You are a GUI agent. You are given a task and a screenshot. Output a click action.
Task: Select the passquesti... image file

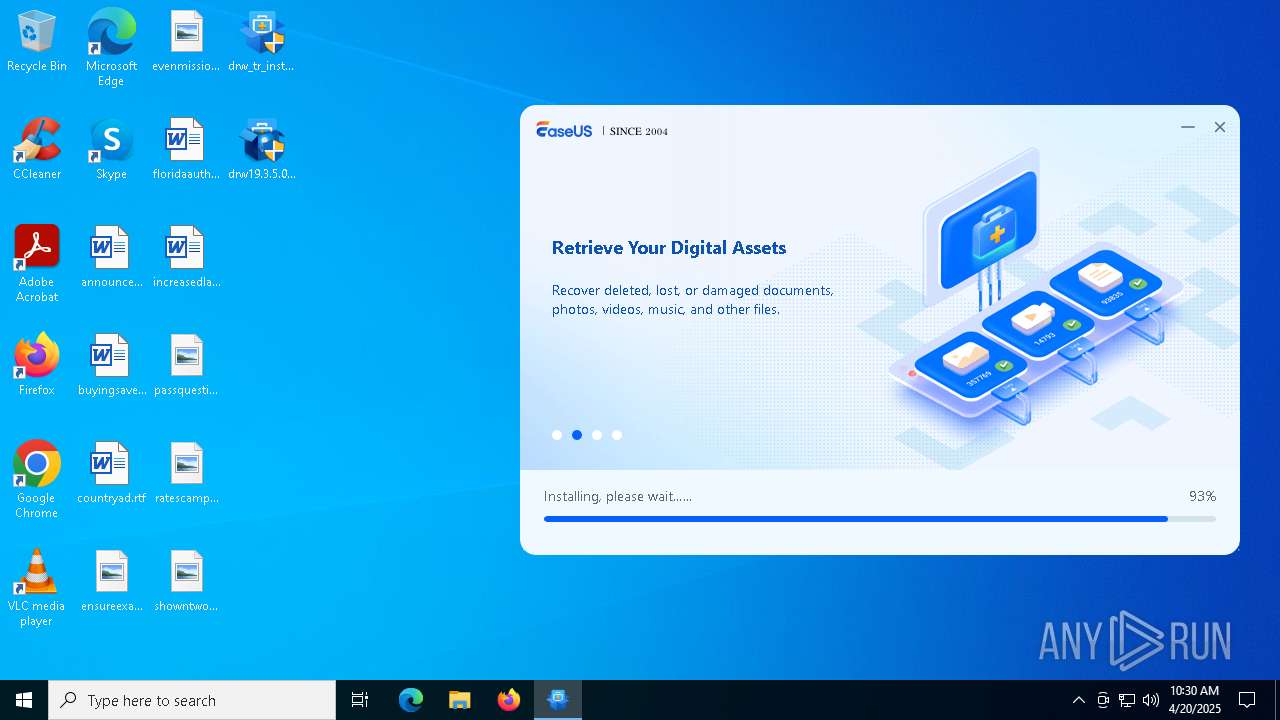coord(186,366)
